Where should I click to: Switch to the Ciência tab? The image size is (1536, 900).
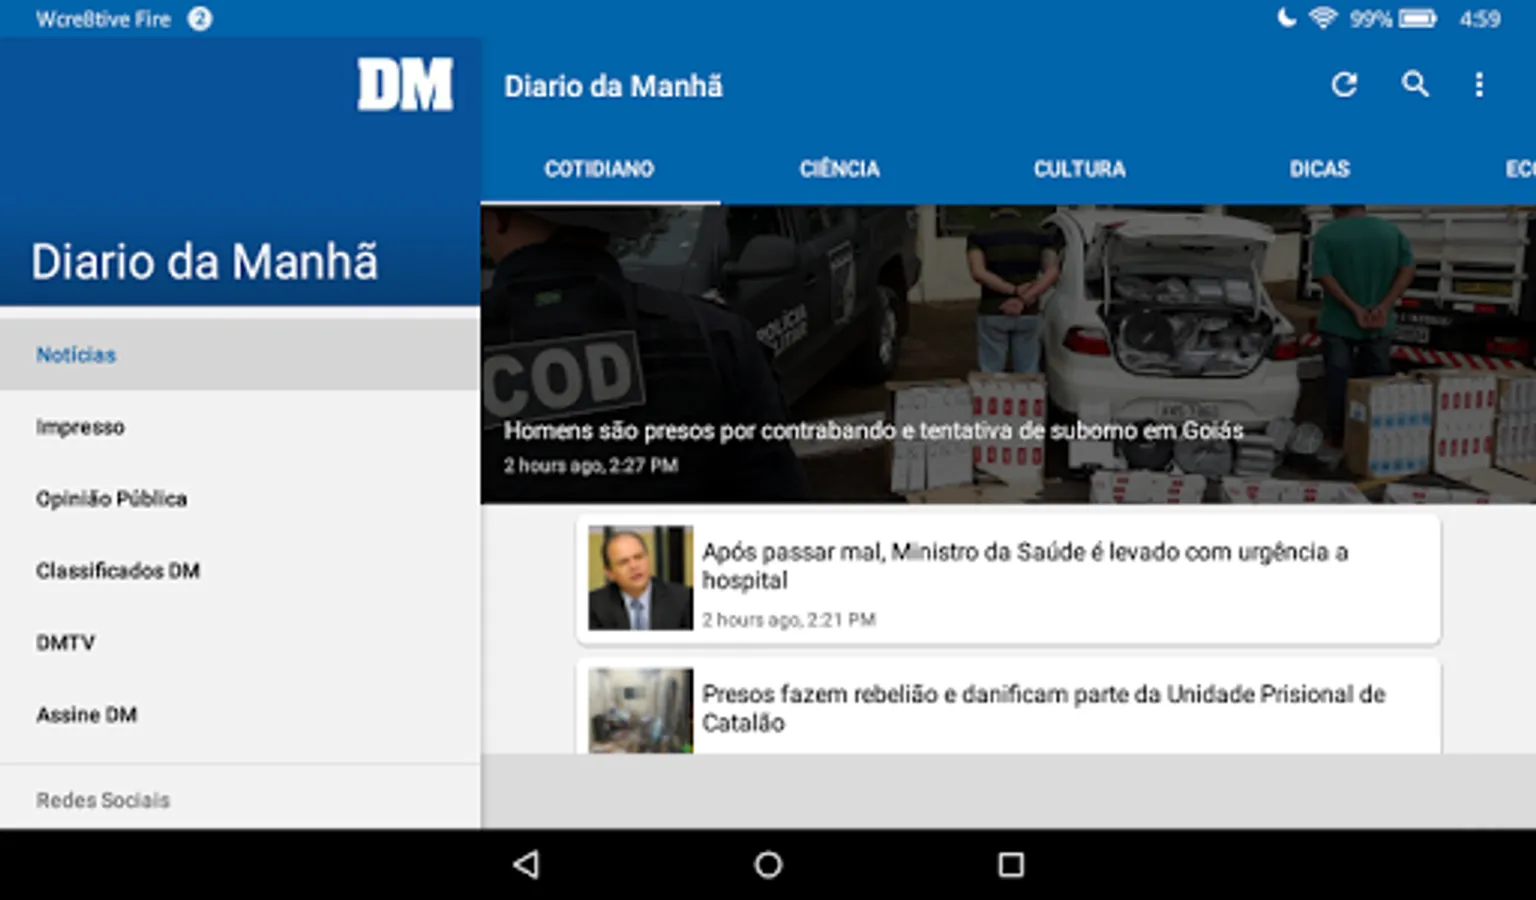click(840, 169)
